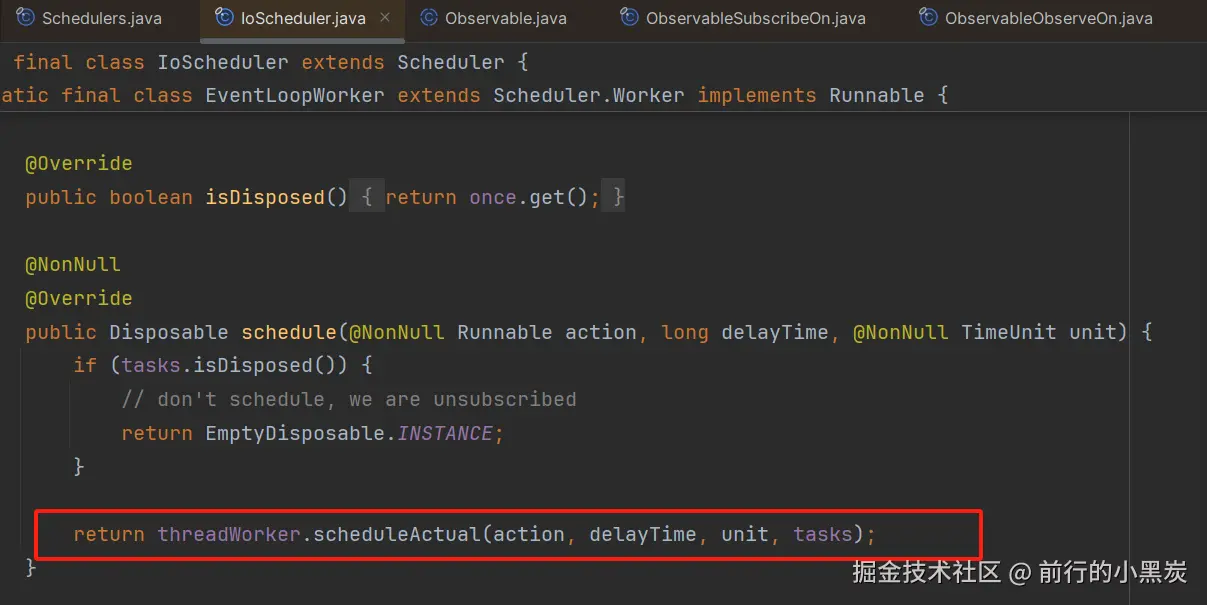Image resolution: width=1207 pixels, height=605 pixels.
Task: Click the Observable.java class file icon
Action: tap(429, 18)
